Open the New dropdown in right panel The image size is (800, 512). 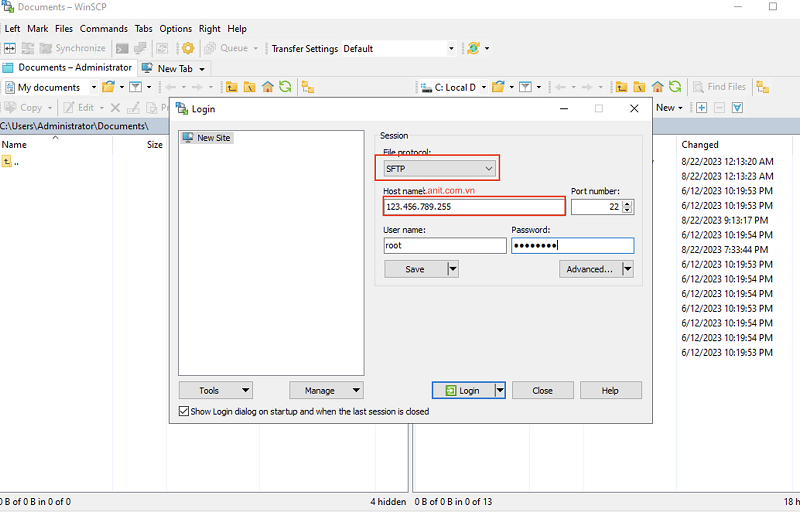(x=669, y=108)
